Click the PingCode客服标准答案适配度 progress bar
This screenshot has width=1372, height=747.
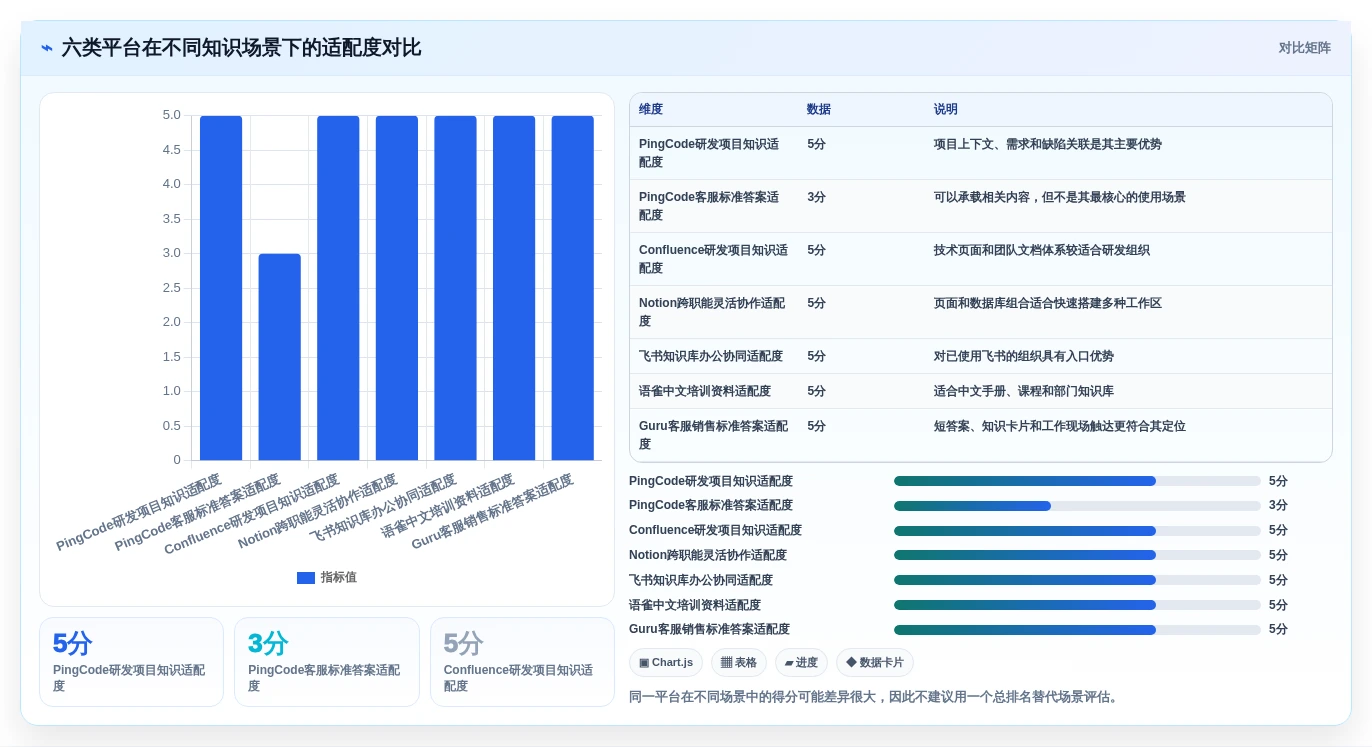point(1077,506)
